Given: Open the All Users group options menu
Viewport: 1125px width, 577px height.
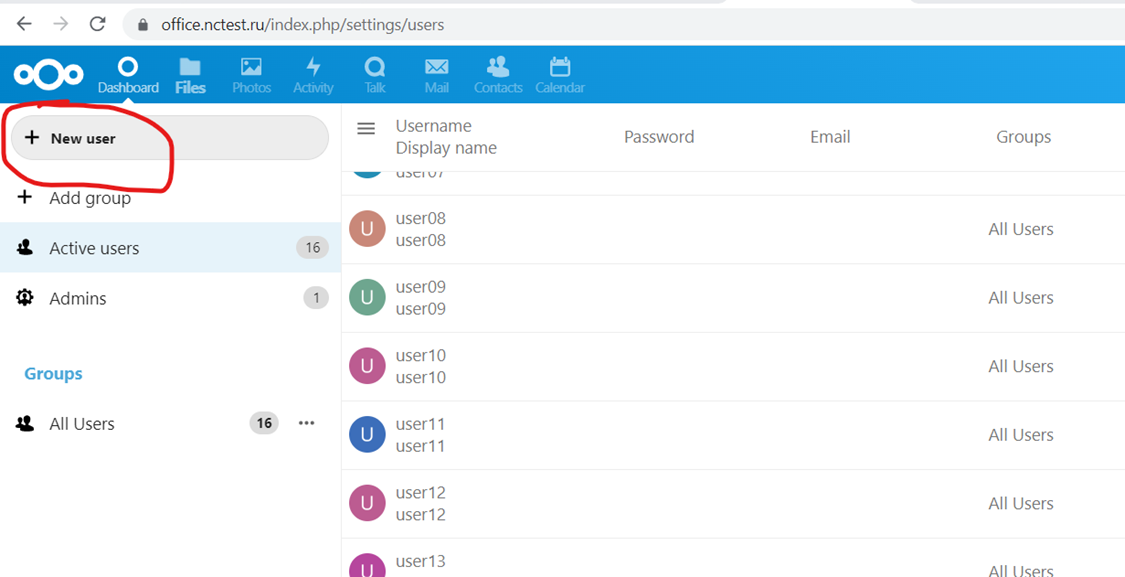Looking at the screenshot, I should [x=307, y=423].
